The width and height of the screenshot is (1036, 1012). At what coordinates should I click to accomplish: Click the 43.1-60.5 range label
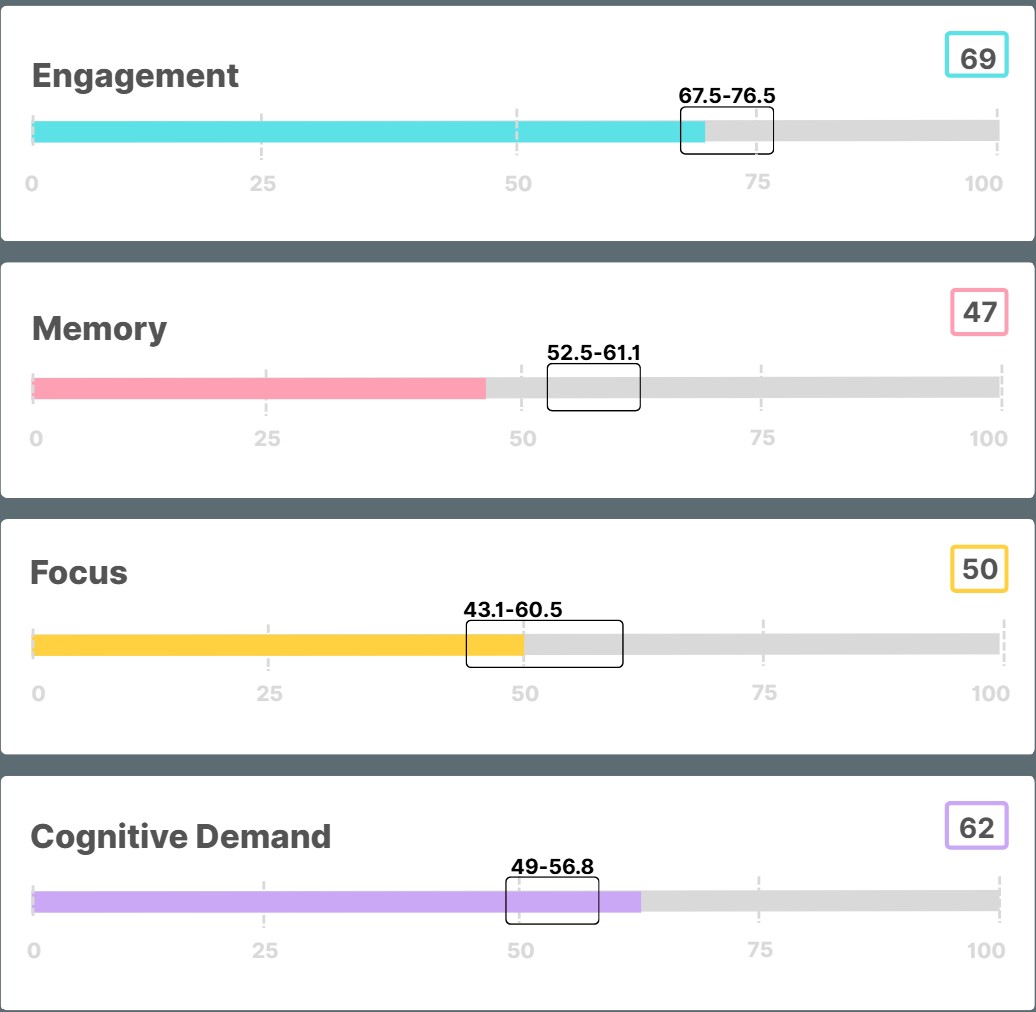pyautogui.click(x=513, y=609)
